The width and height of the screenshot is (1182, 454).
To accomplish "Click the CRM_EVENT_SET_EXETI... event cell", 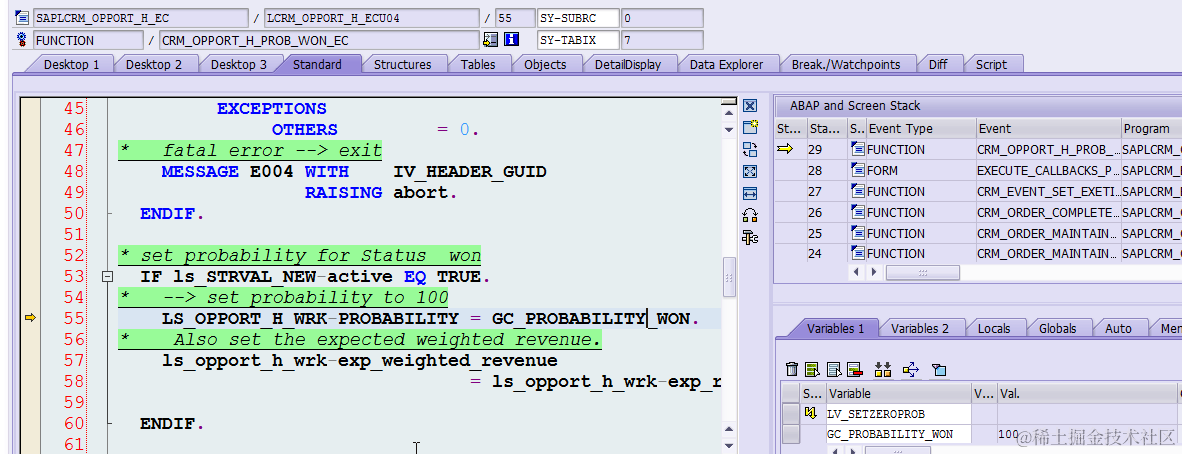I will [1048, 192].
